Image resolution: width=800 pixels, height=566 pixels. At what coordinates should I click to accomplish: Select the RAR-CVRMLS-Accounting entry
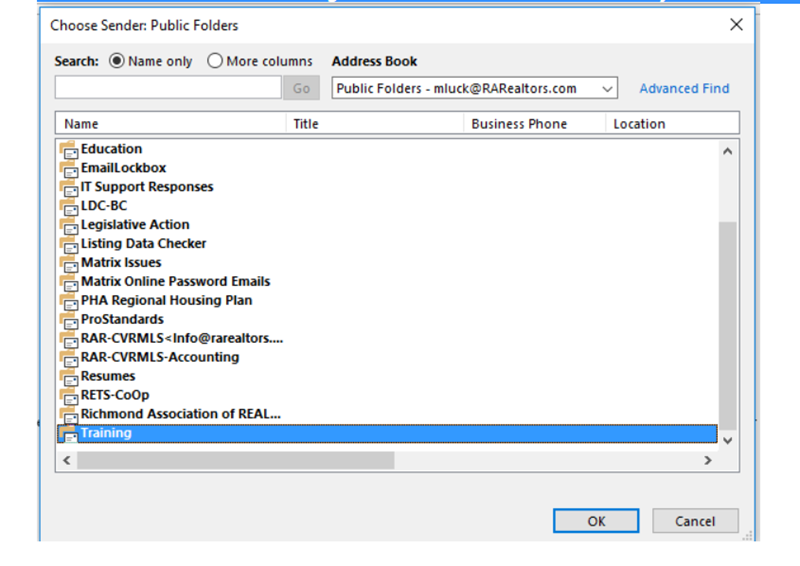click(x=160, y=357)
